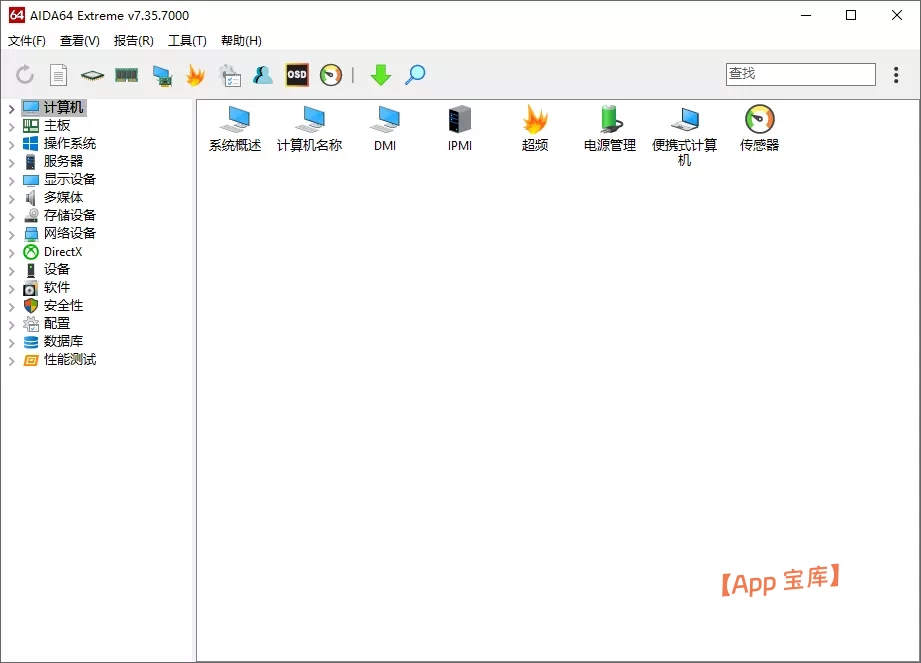Open the 查看(V) menu
This screenshot has height=663, width=921.
[x=80, y=41]
